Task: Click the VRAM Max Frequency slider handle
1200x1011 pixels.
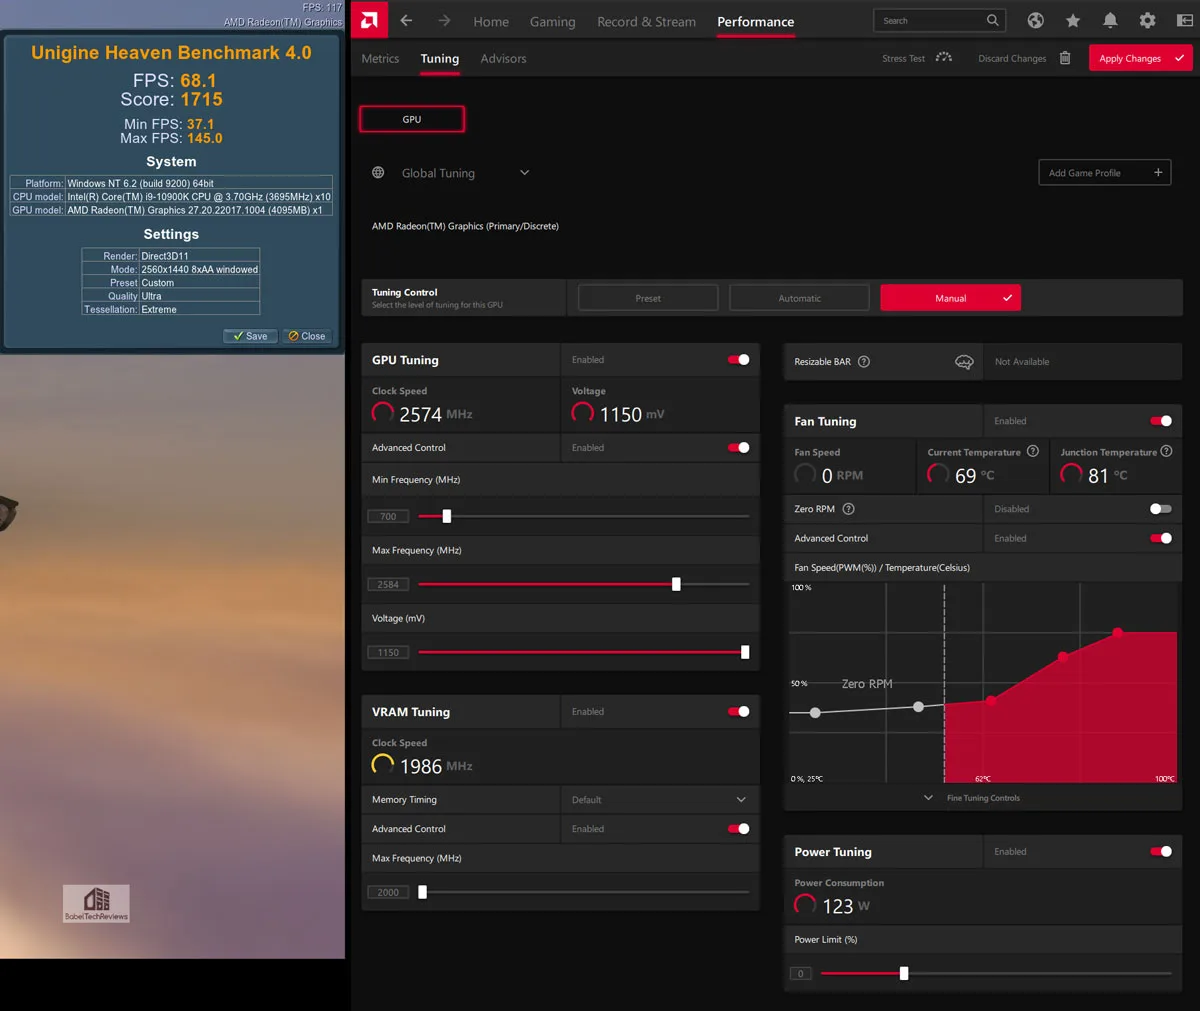Action: [x=422, y=892]
